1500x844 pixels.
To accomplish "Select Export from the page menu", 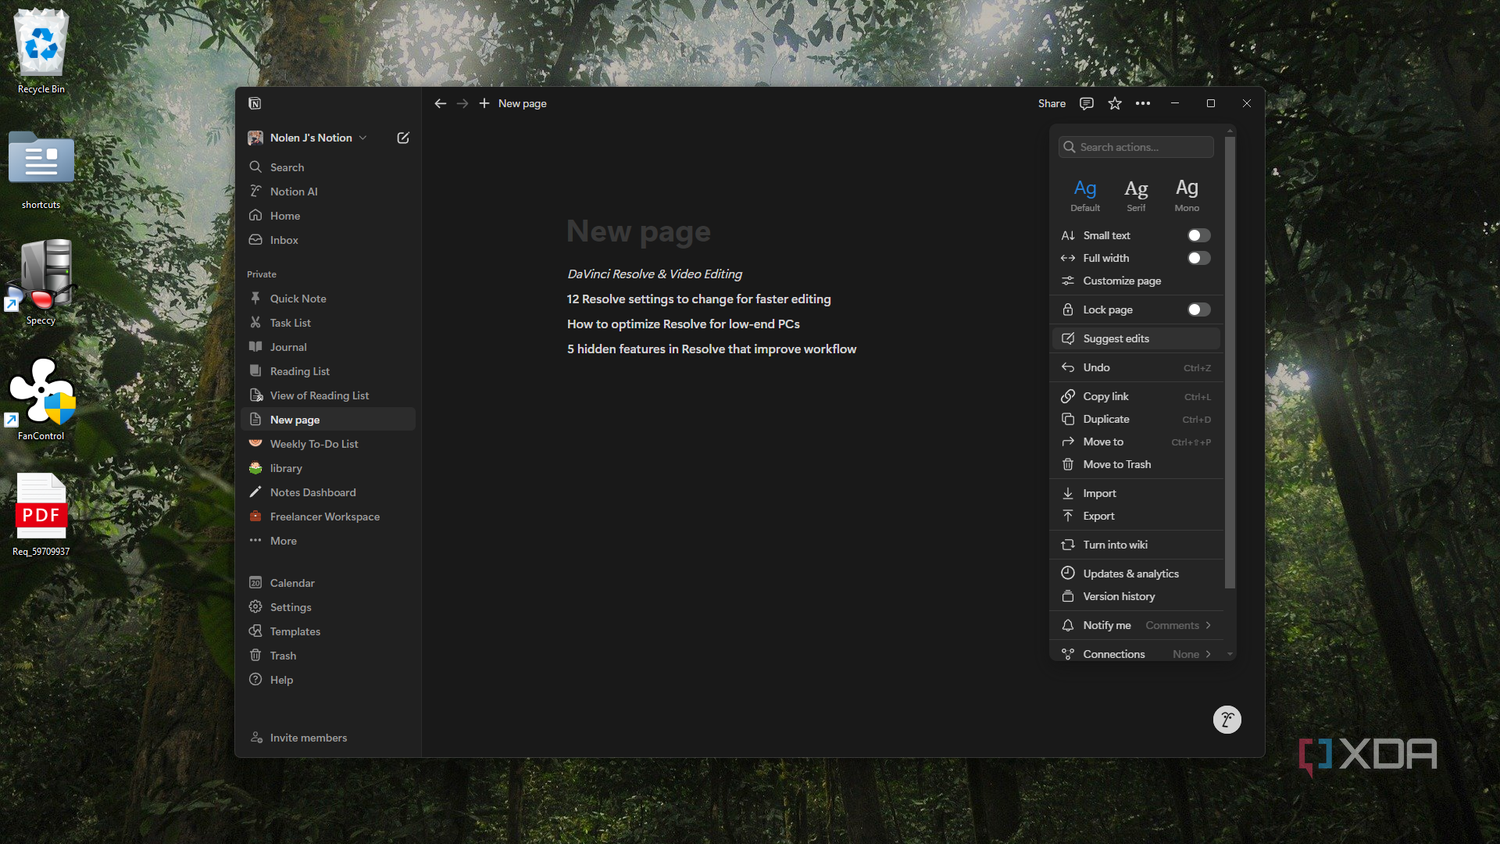I will click(x=1138, y=516).
